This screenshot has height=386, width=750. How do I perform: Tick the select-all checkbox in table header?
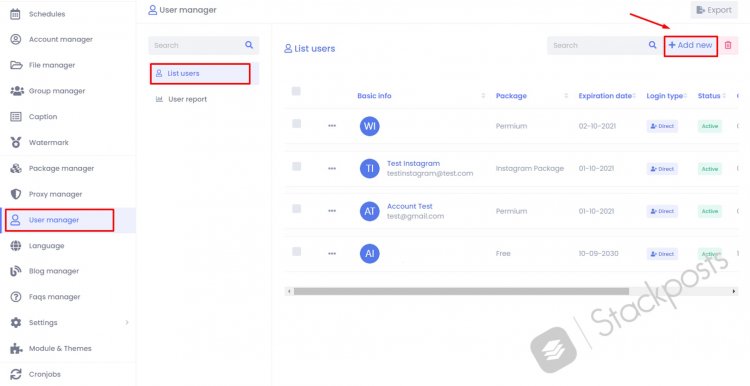(x=296, y=91)
